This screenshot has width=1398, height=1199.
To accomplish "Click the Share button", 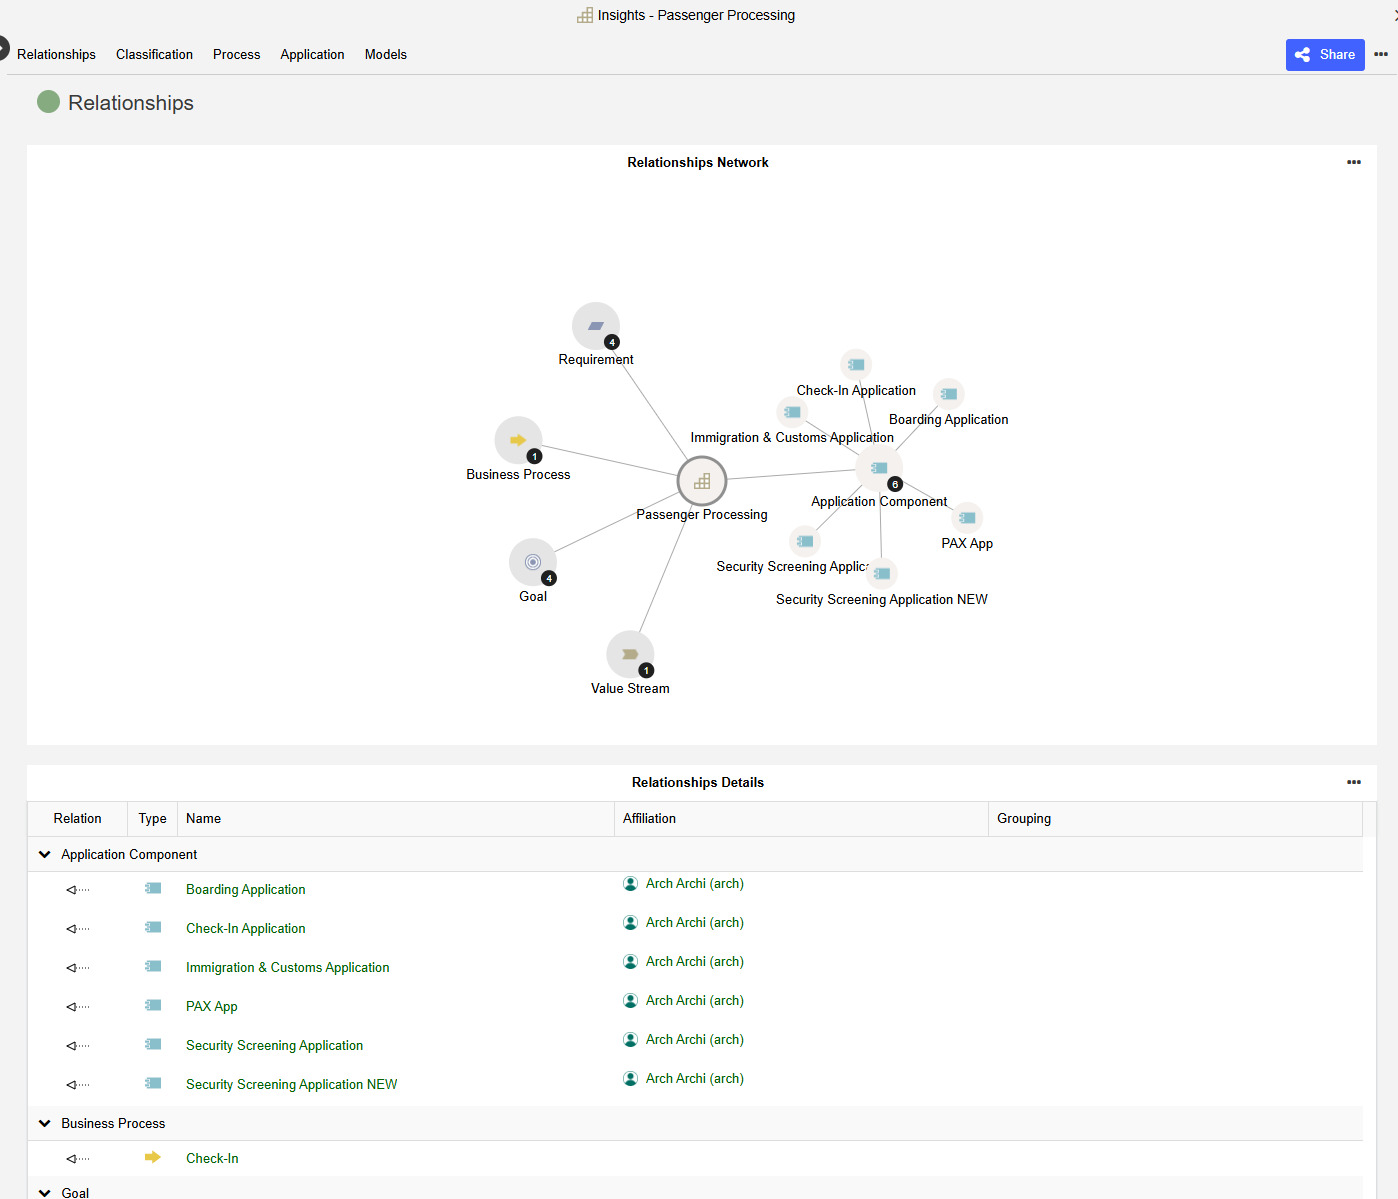I will tap(1325, 55).
